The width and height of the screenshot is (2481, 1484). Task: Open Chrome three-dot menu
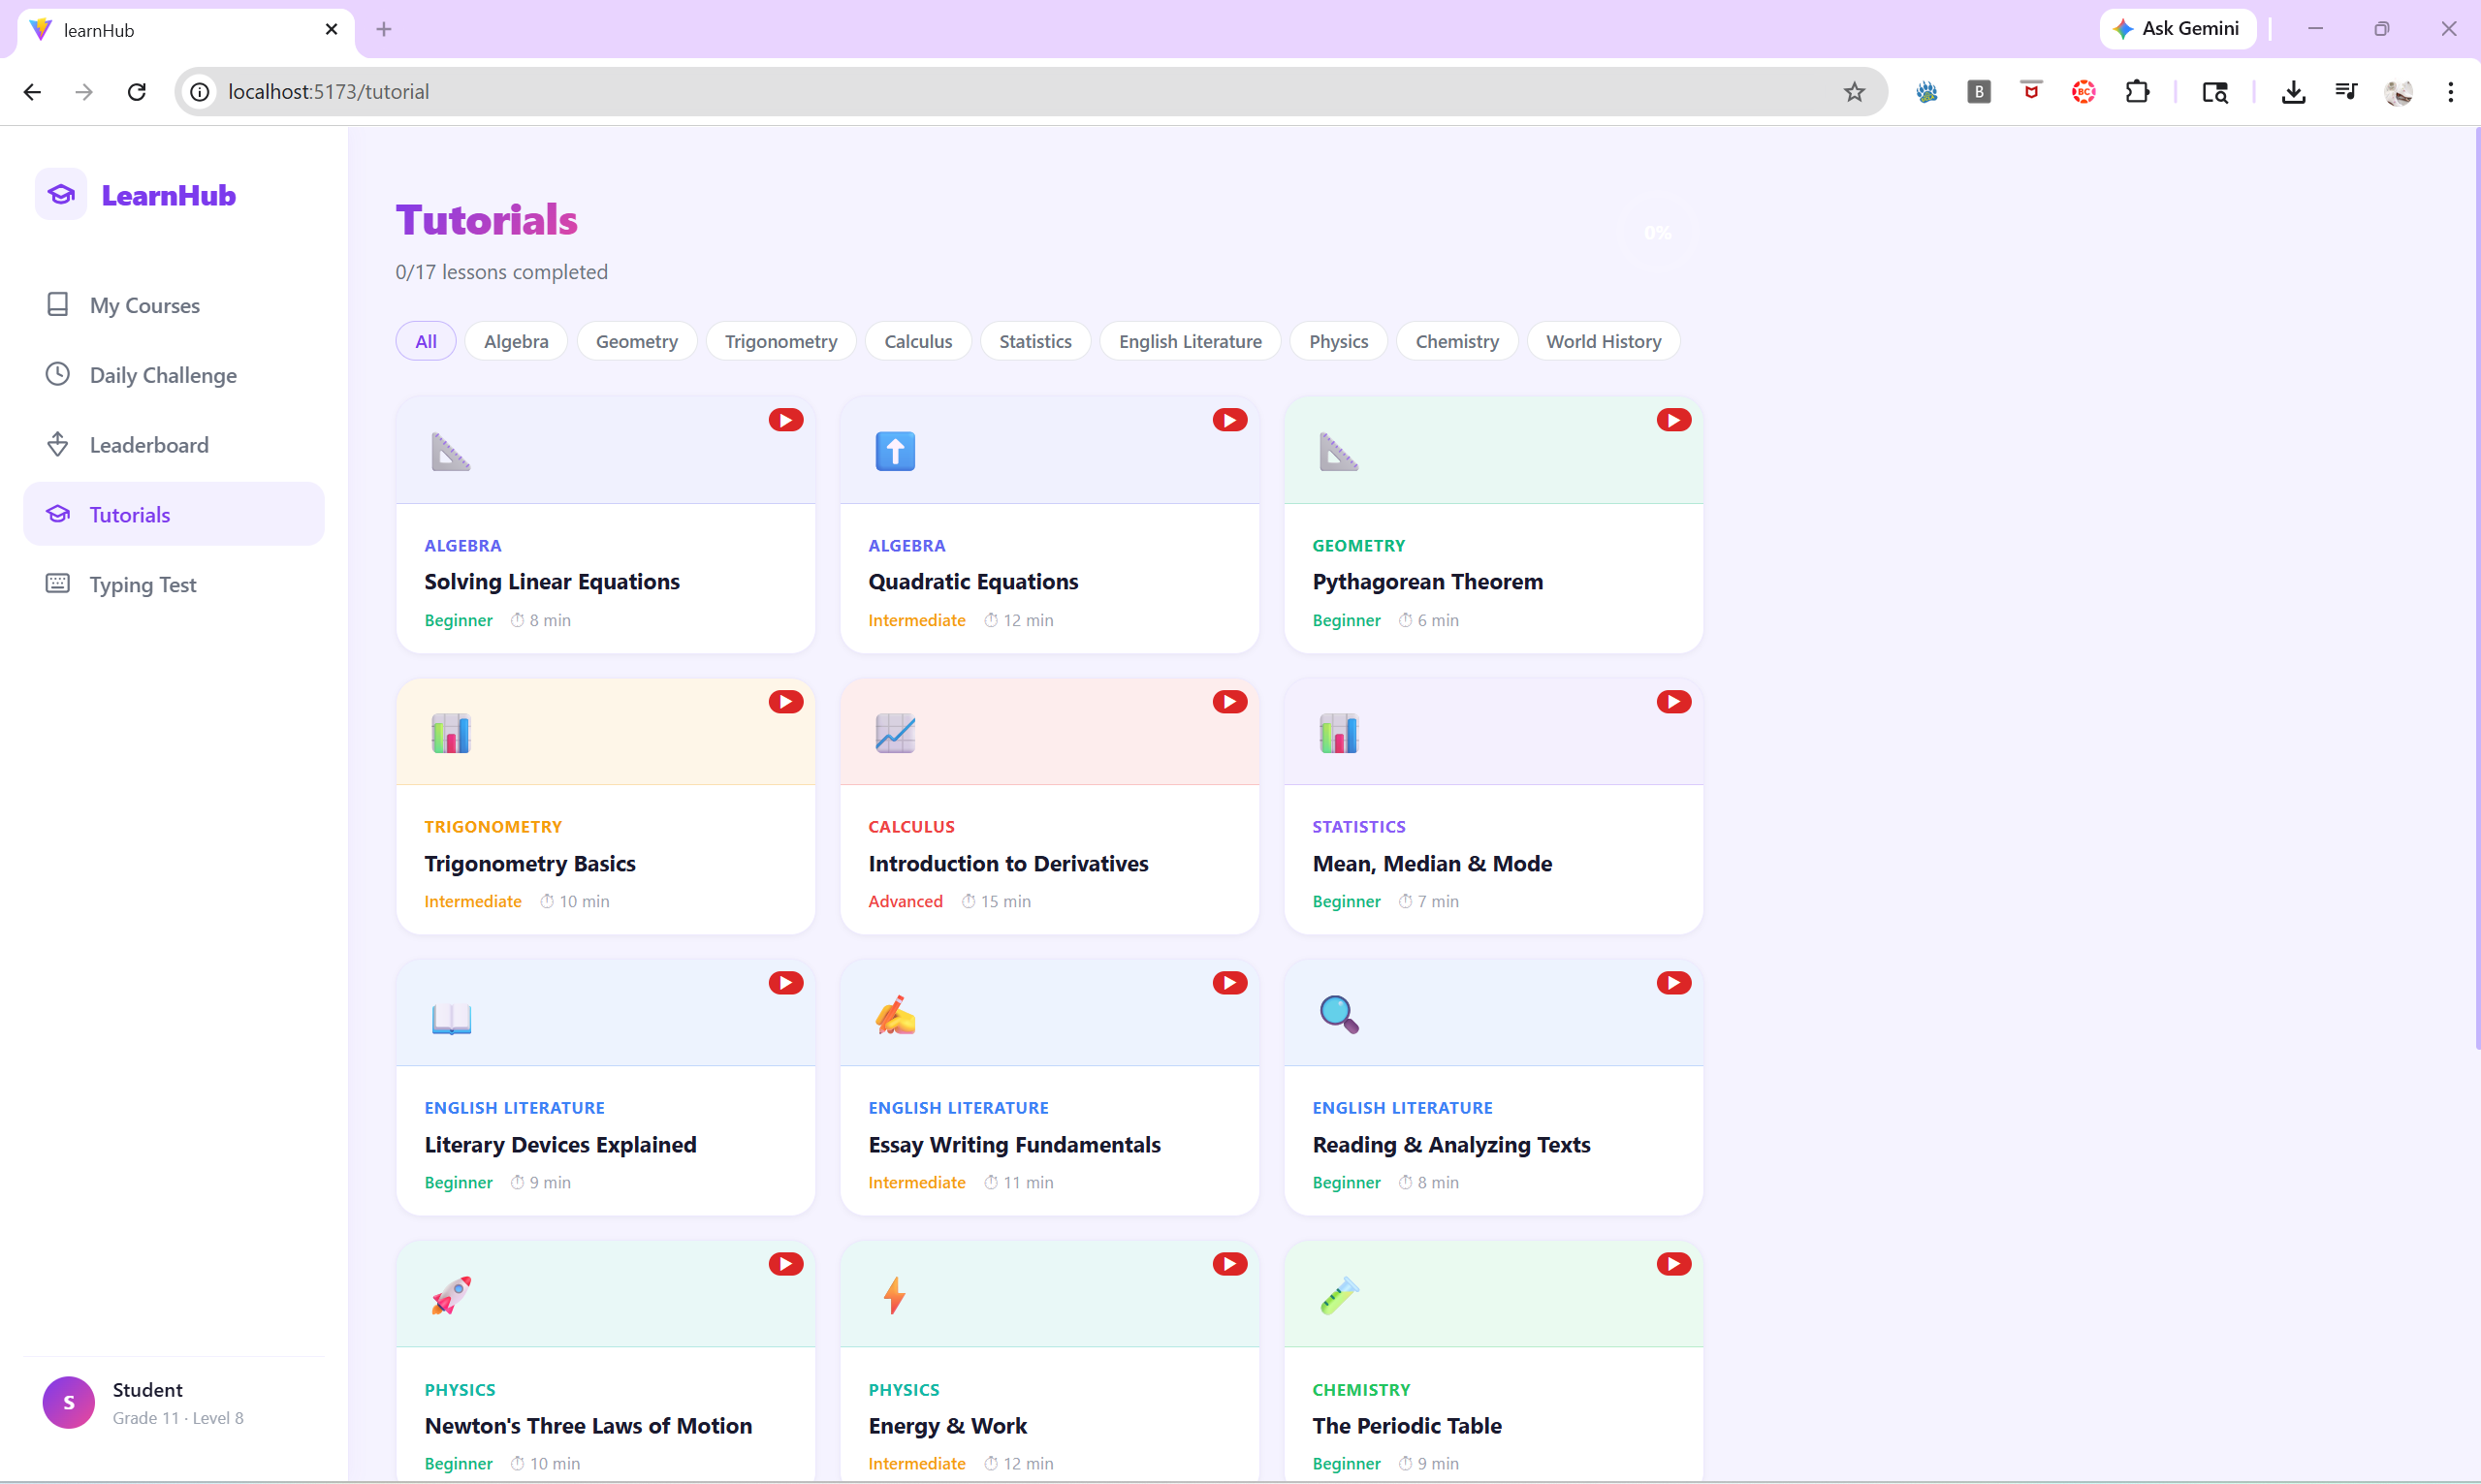point(2450,92)
